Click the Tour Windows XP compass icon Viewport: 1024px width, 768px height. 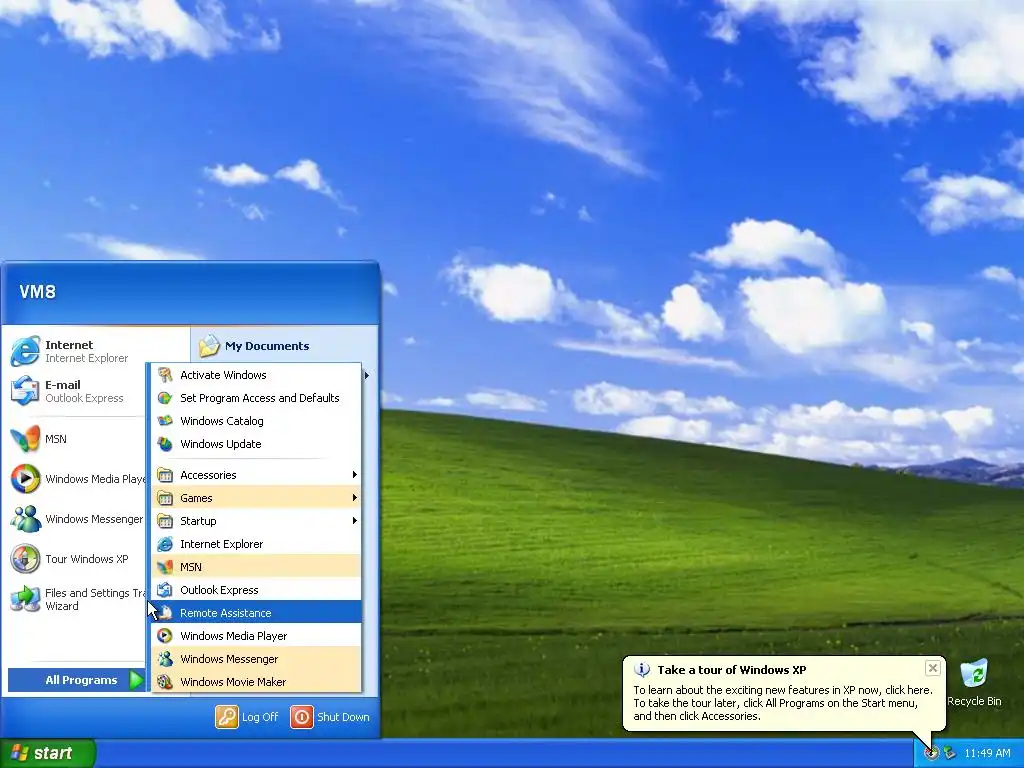click(x=25, y=559)
